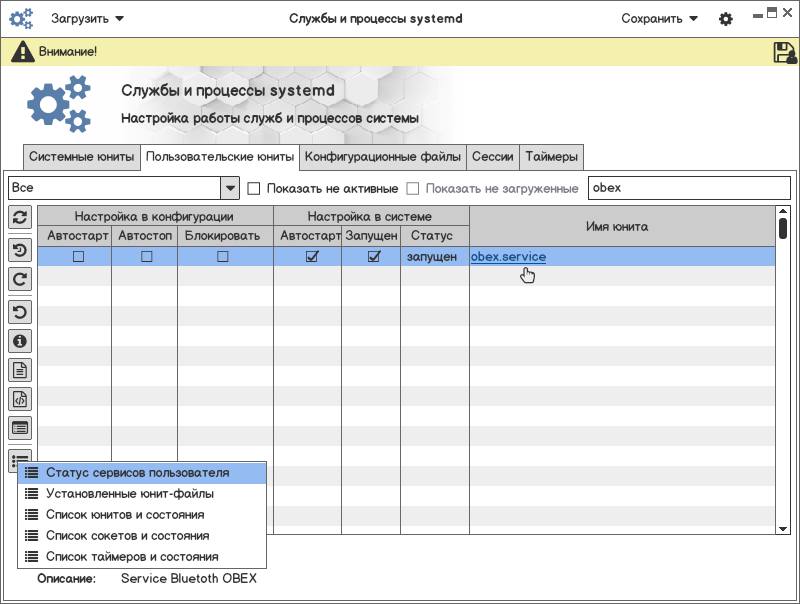
Task: Expand the "Все" filter dropdown
Action: 229,188
